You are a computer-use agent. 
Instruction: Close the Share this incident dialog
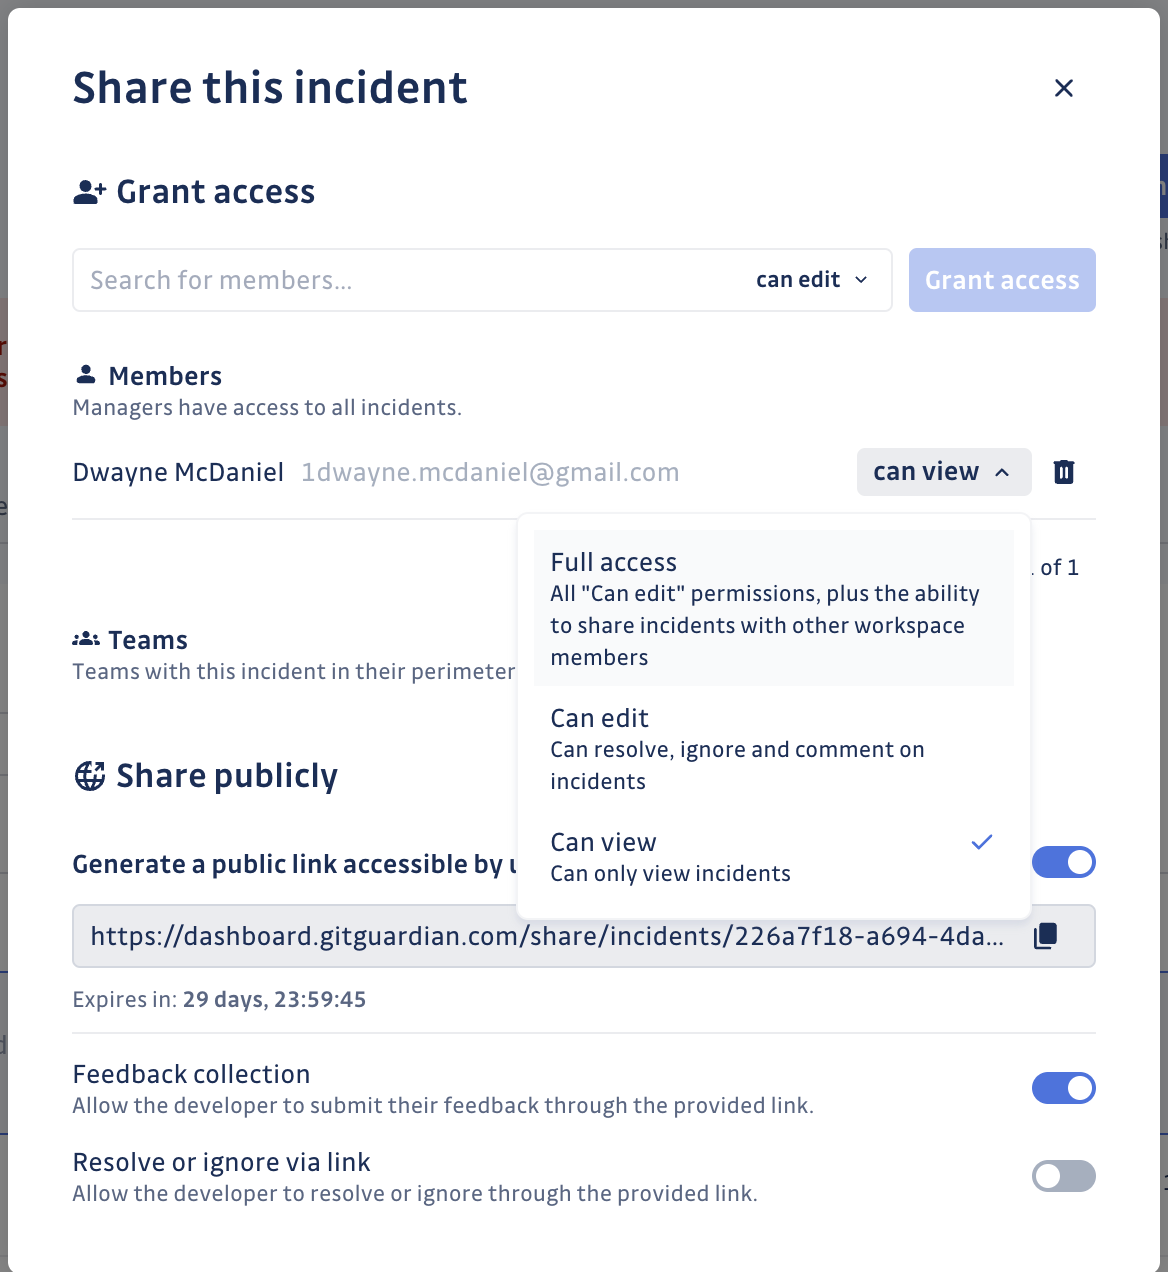coord(1063,88)
